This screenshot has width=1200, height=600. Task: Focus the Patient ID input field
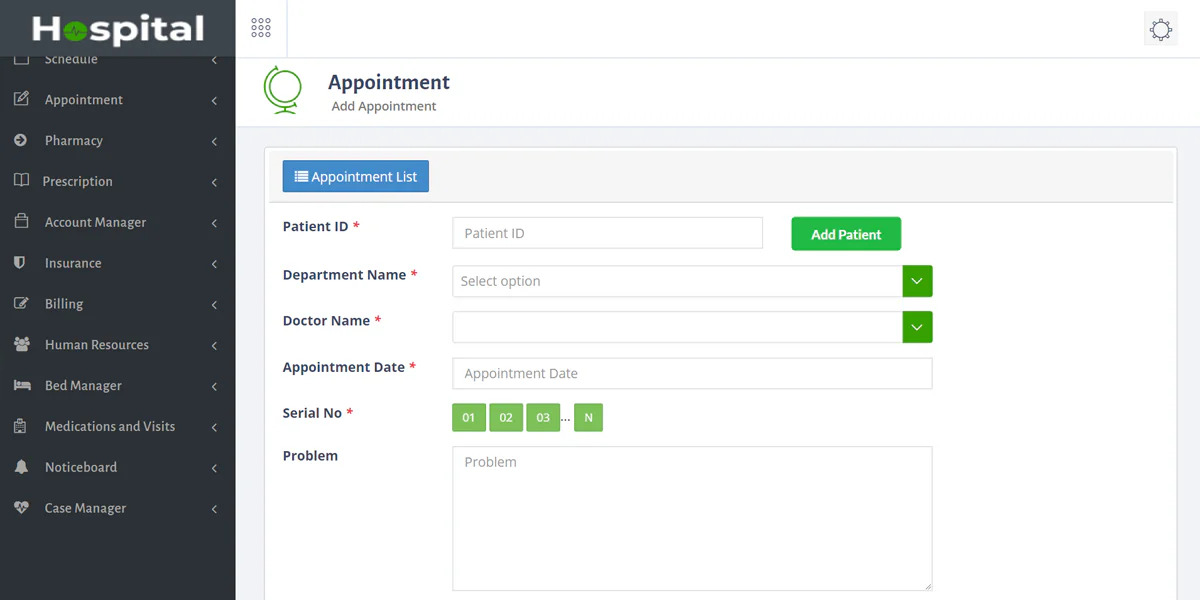[607, 233]
